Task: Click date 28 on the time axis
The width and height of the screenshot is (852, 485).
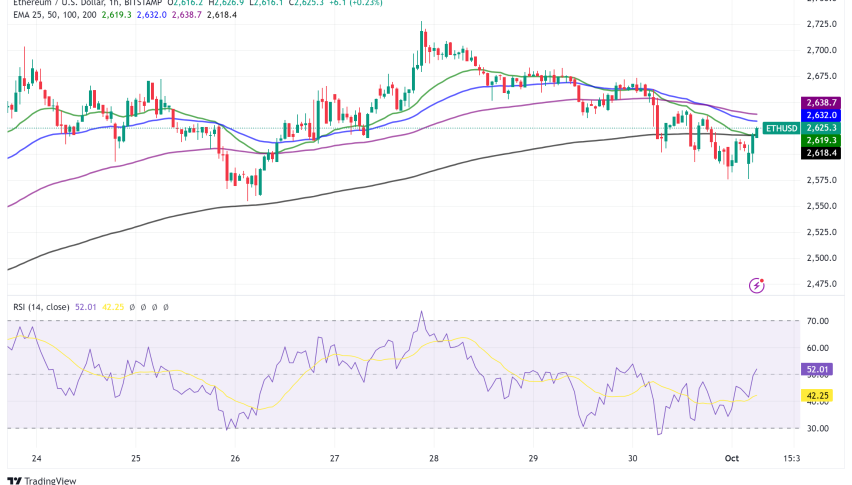Action: click(434, 459)
